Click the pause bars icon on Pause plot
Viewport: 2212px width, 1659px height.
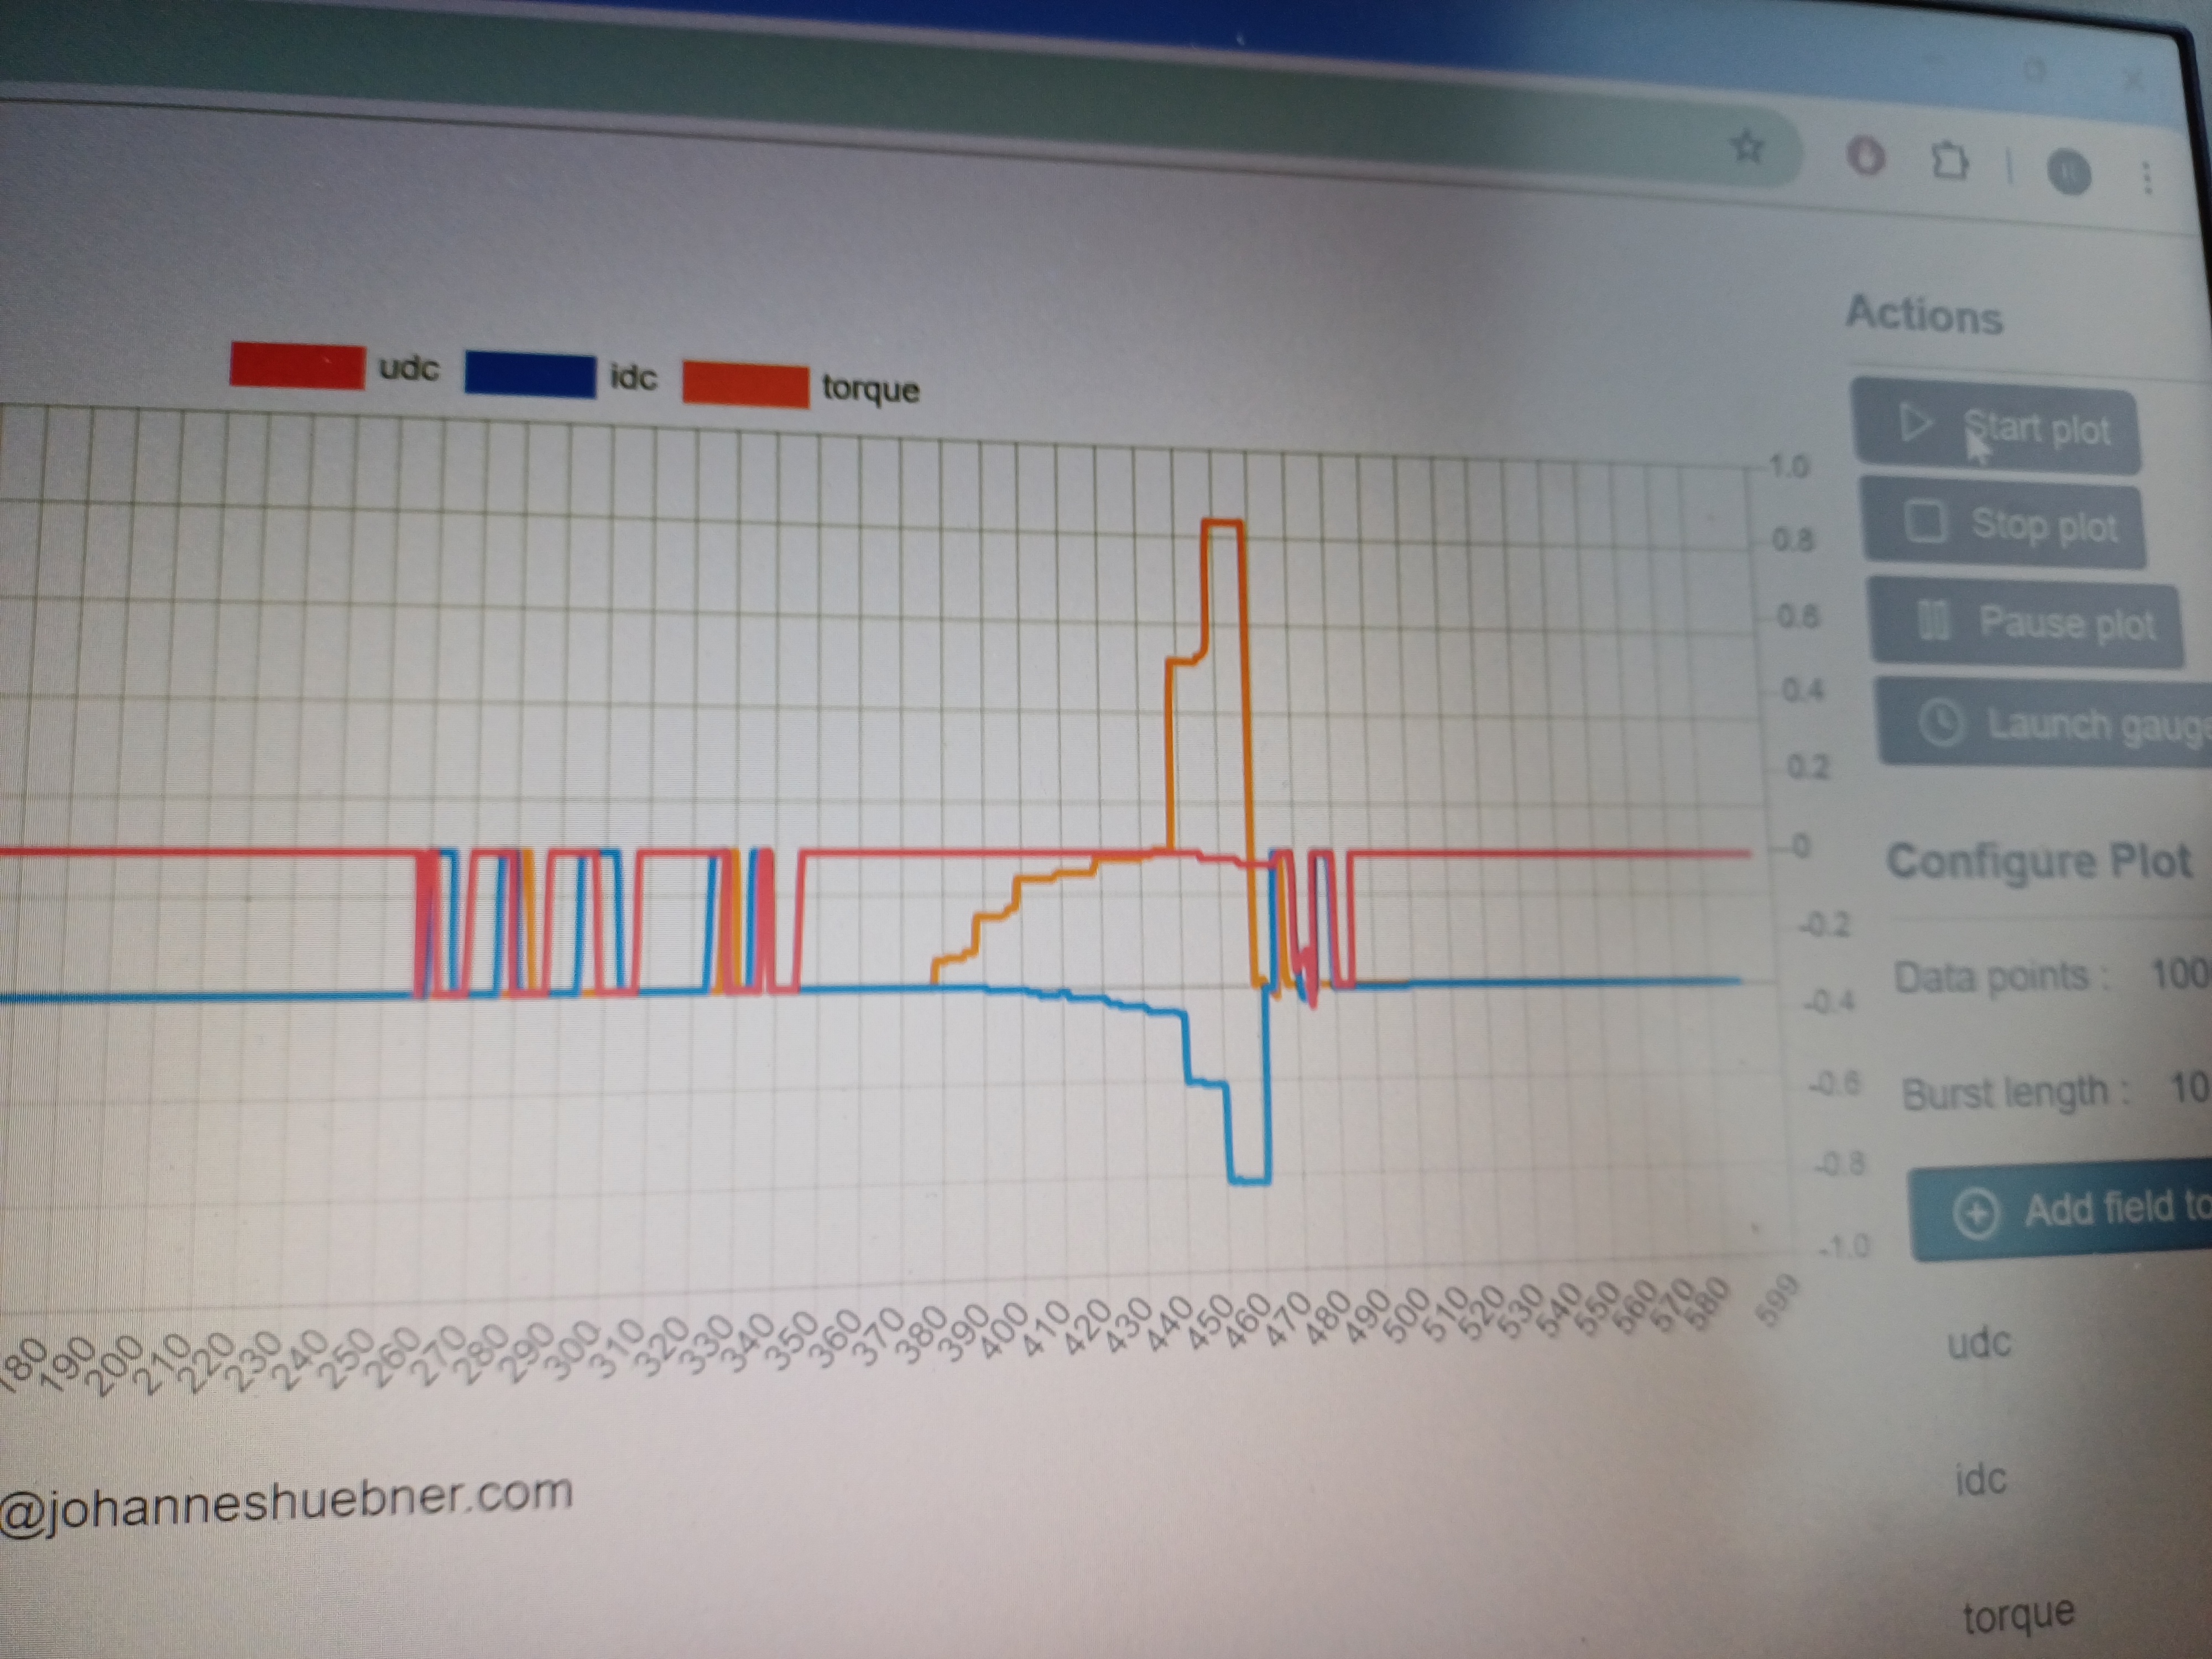click(x=1934, y=620)
